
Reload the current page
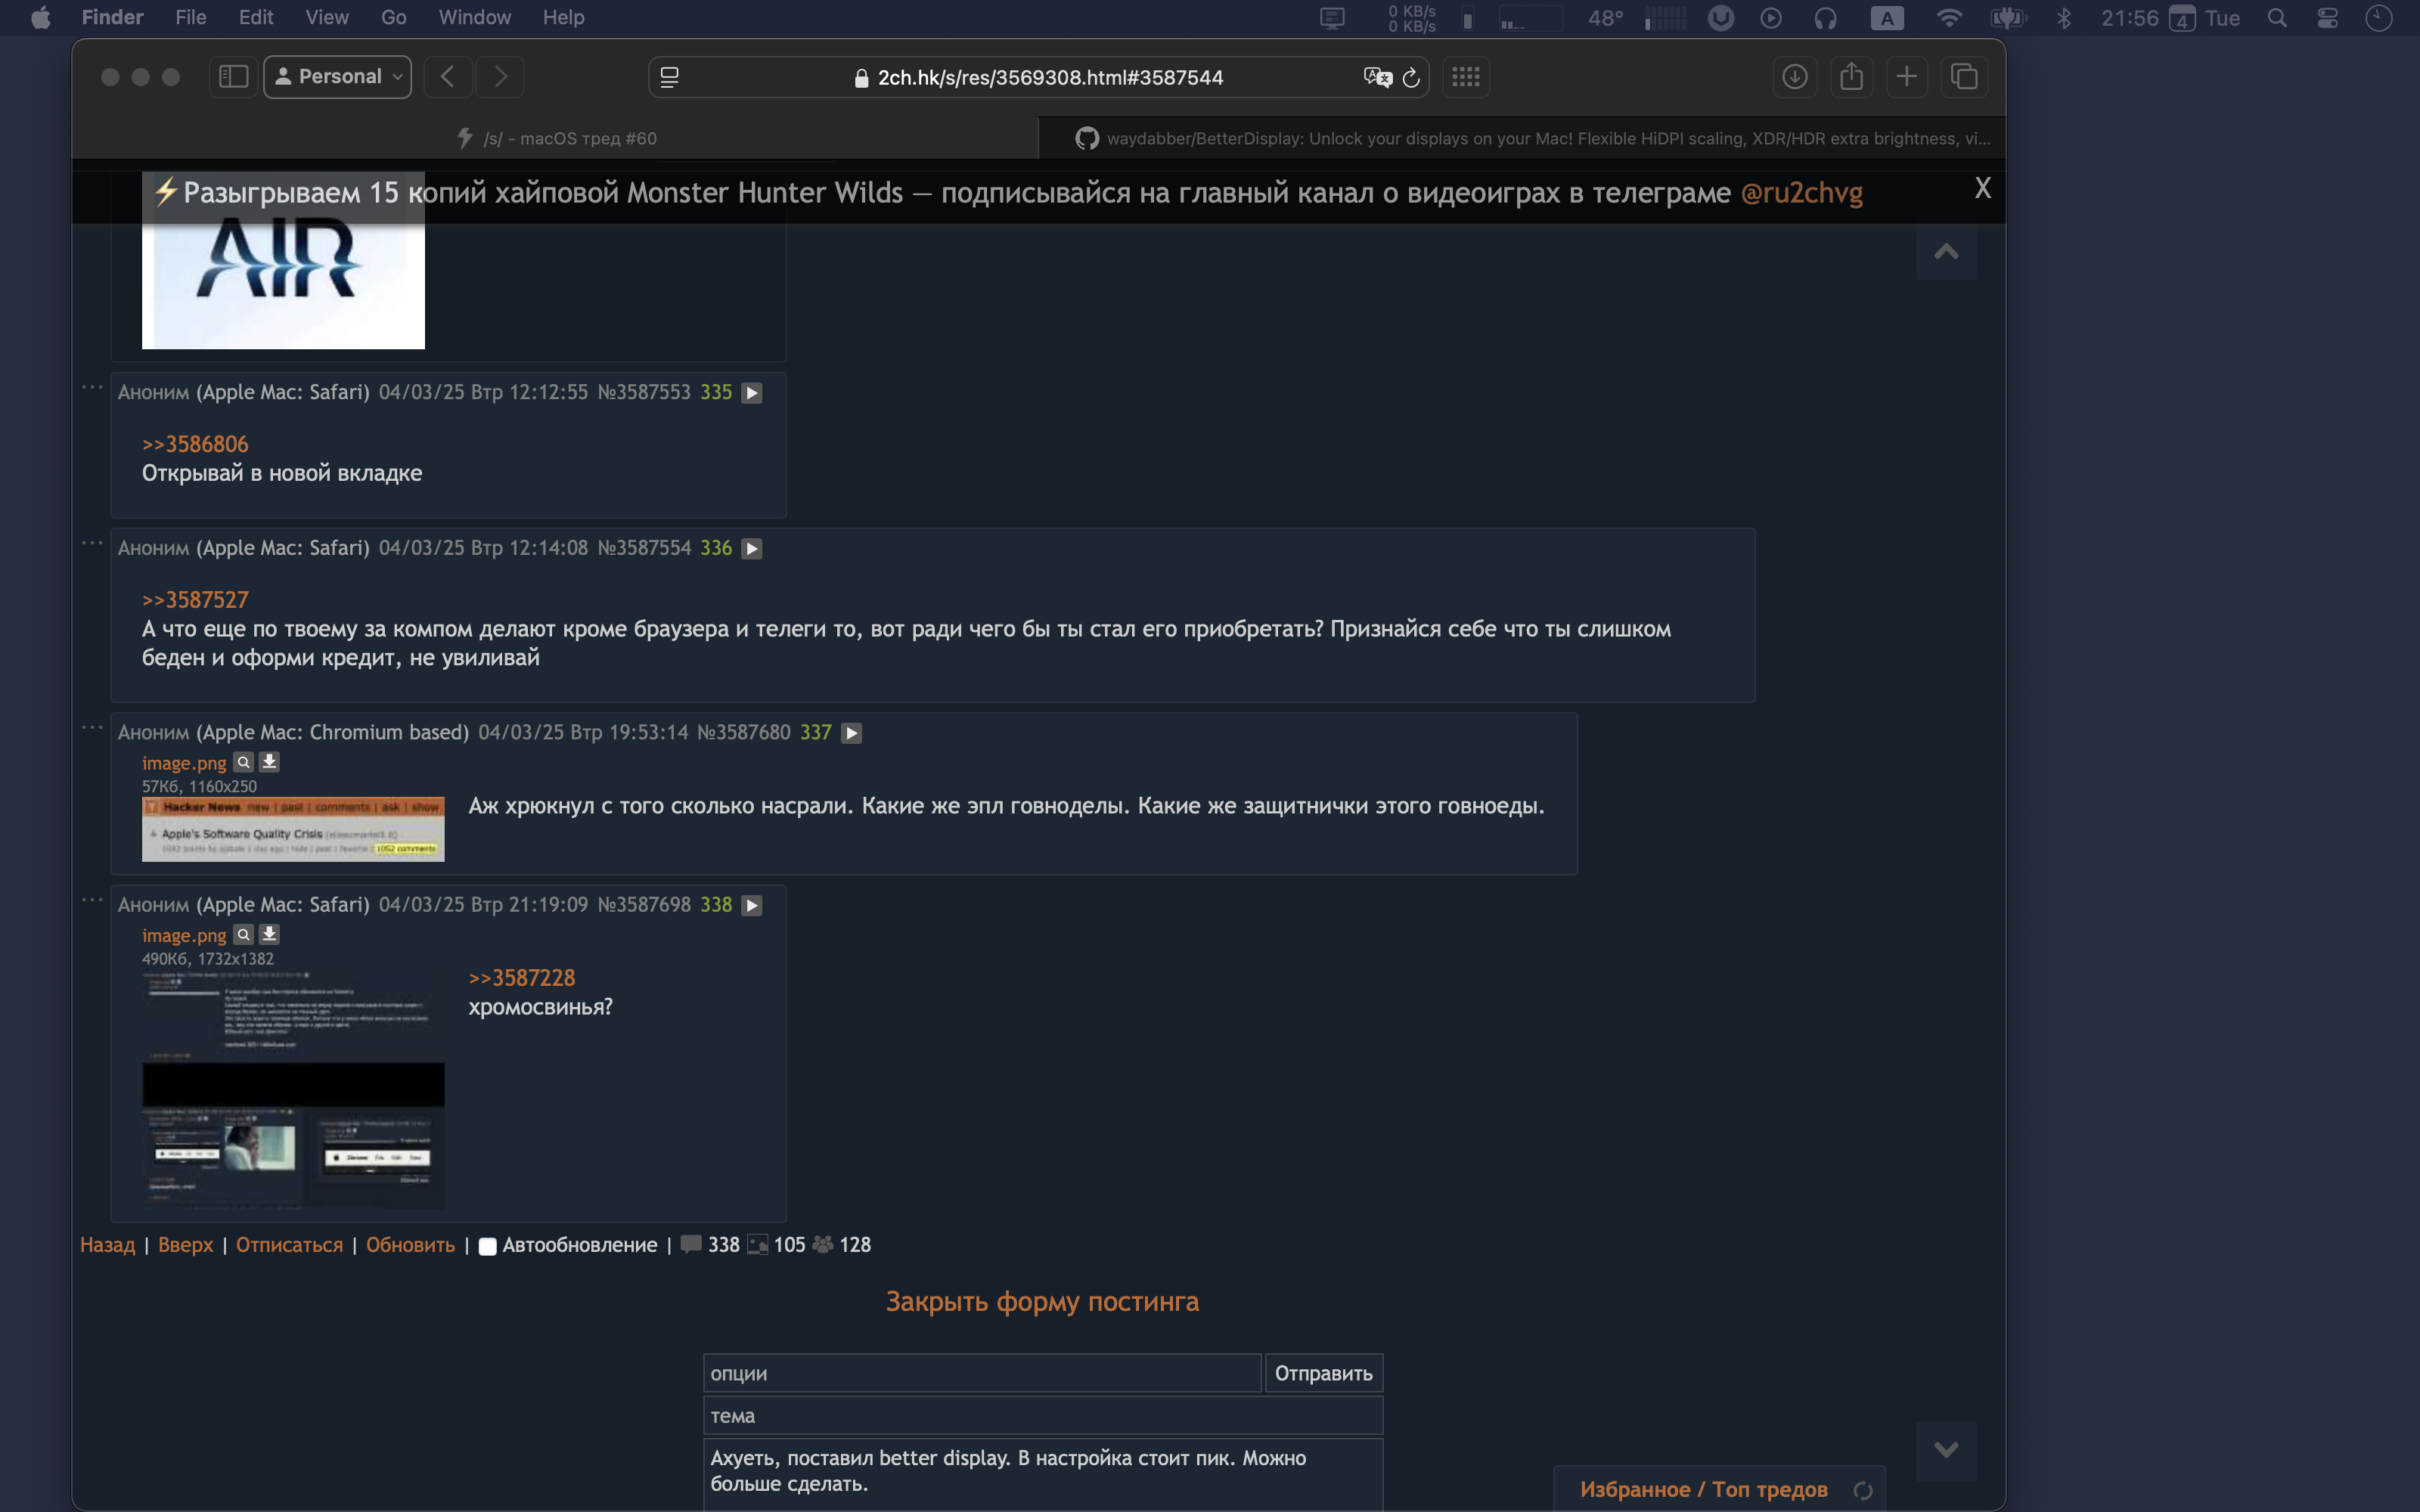pyautogui.click(x=1411, y=77)
